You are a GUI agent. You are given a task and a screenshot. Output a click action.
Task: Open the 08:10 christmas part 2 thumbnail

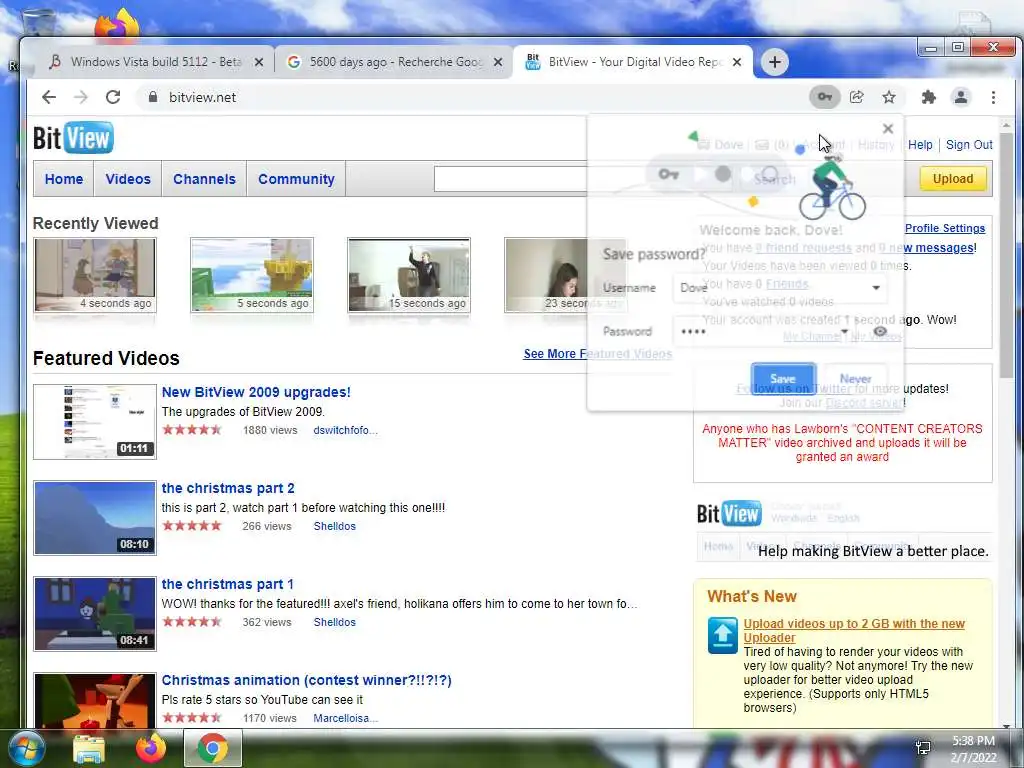[x=95, y=518]
